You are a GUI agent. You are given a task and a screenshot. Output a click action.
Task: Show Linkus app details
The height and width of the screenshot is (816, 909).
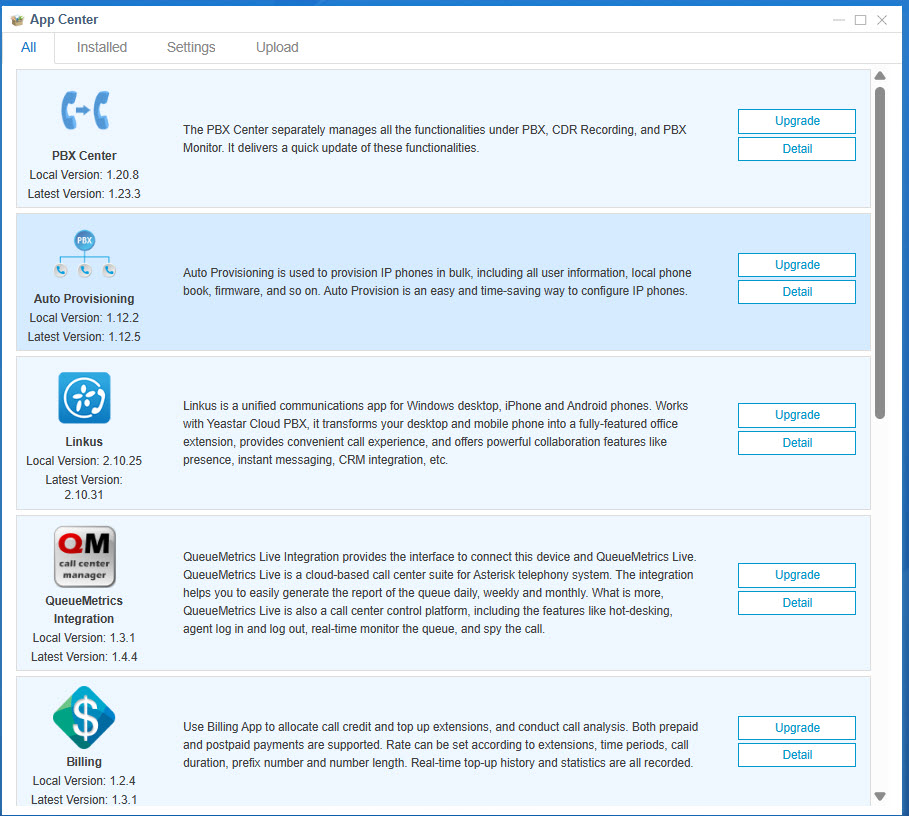[x=796, y=442]
